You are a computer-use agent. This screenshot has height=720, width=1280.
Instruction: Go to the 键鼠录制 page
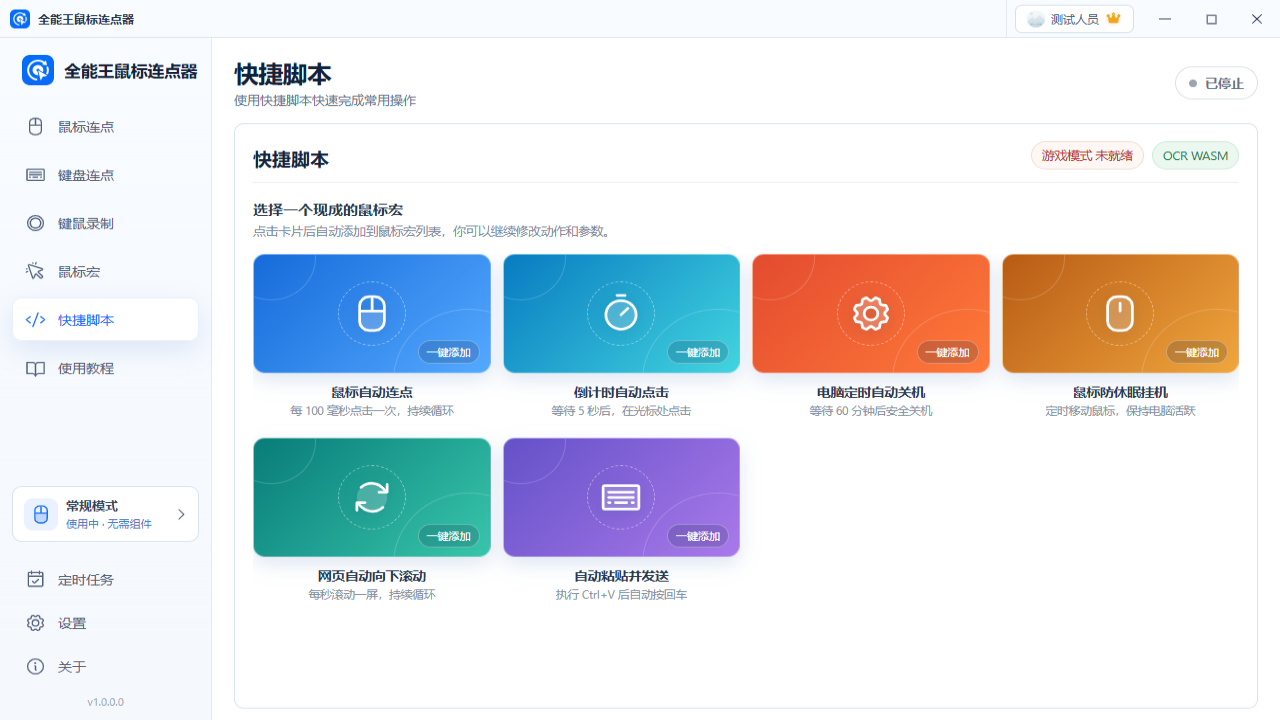(x=105, y=223)
